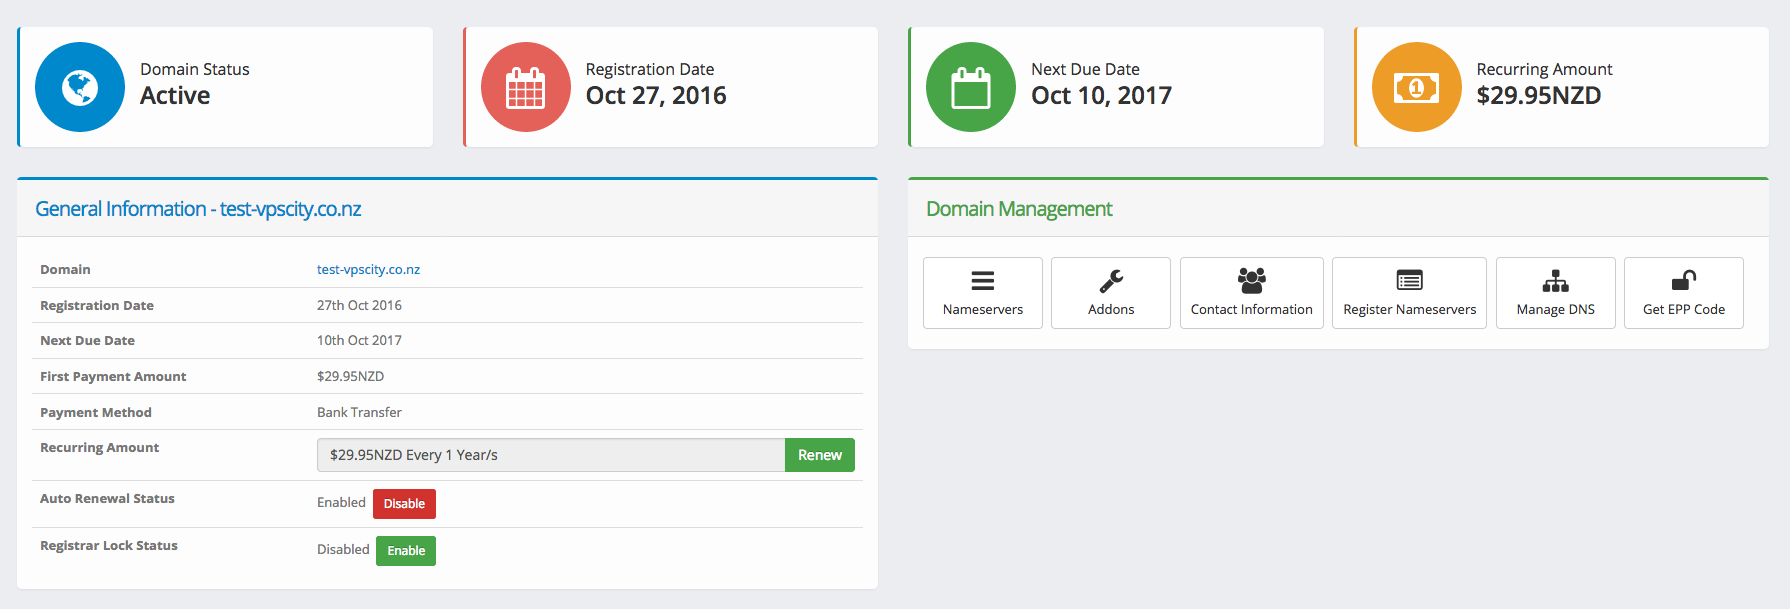1790x609 pixels.
Task: Click the Get EPP Code unlock icon
Action: pos(1683,281)
